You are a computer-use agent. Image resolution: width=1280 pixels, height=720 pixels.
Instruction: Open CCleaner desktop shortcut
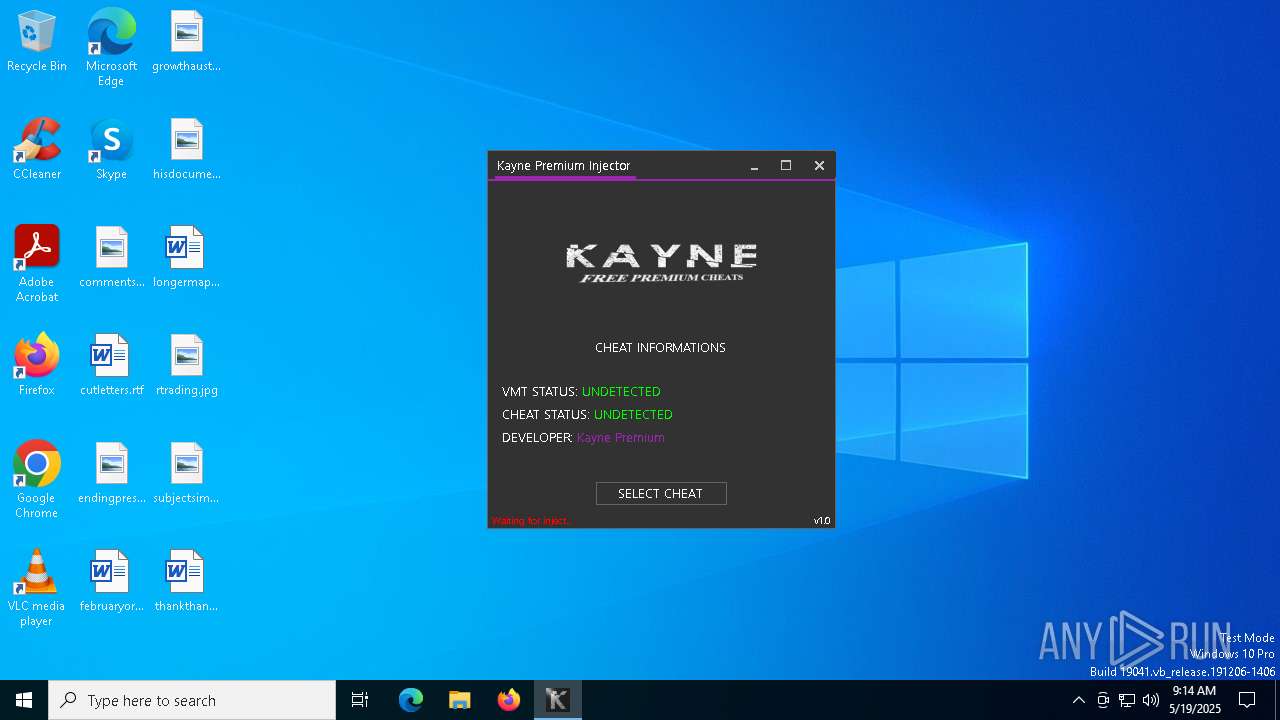(x=37, y=150)
